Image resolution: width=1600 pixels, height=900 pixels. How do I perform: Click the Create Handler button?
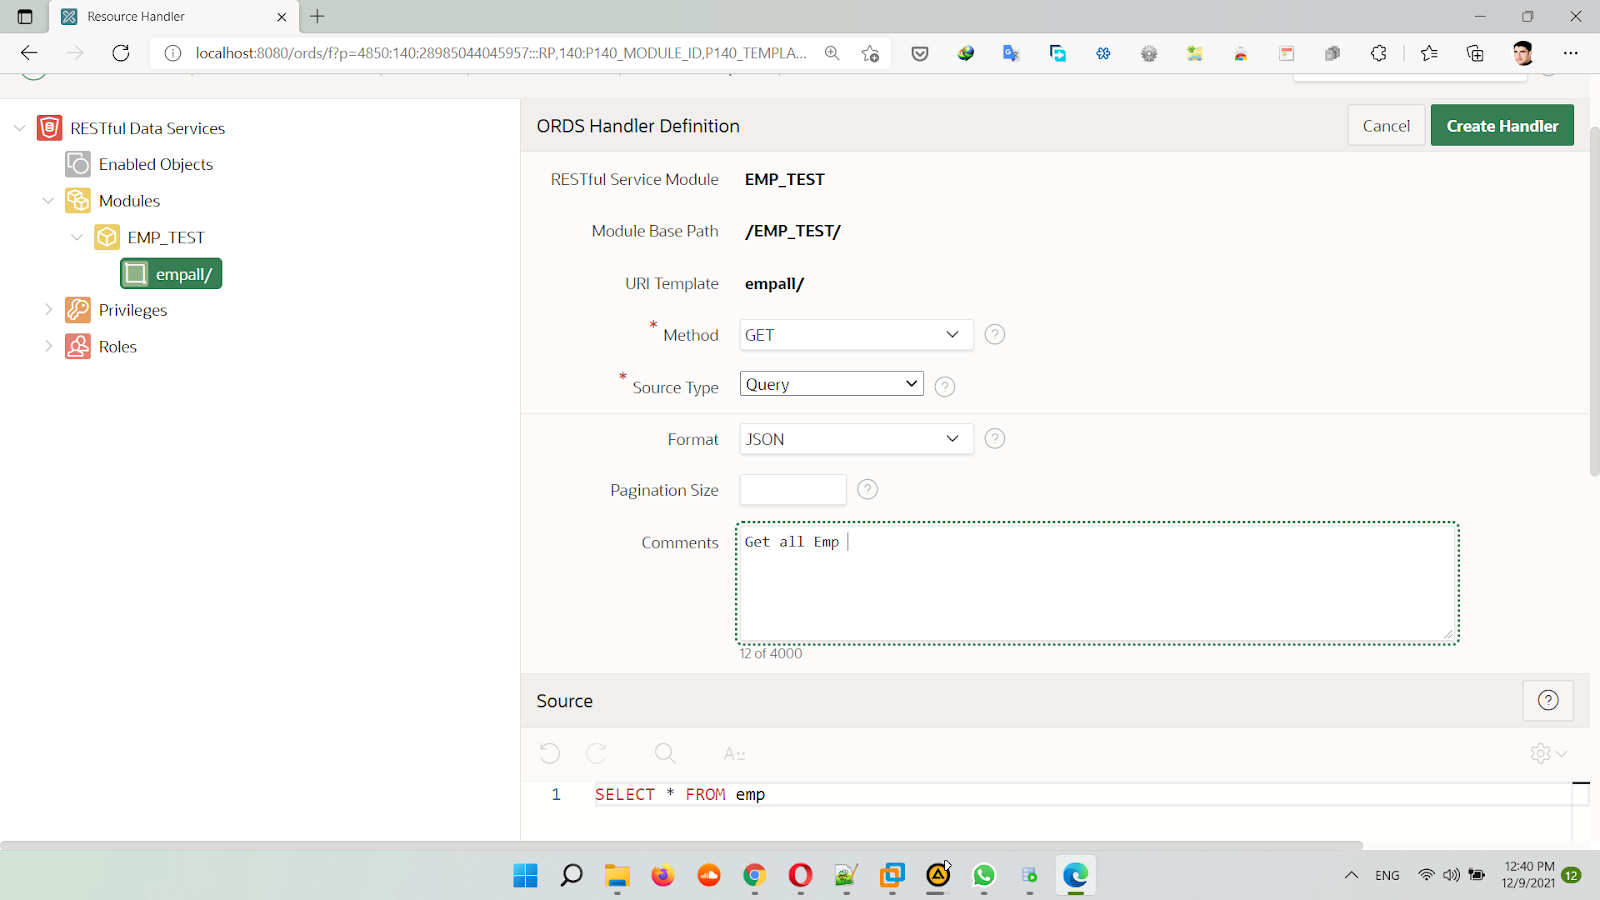tap(1501, 126)
